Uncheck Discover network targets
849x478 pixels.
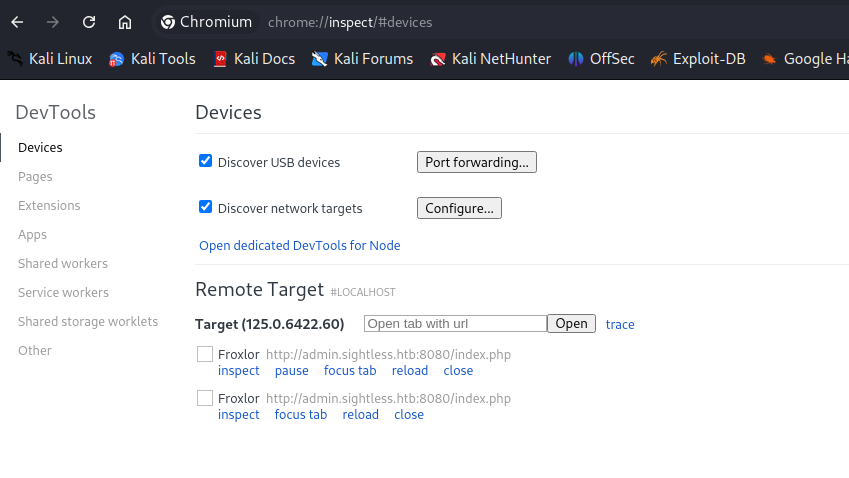coord(205,207)
